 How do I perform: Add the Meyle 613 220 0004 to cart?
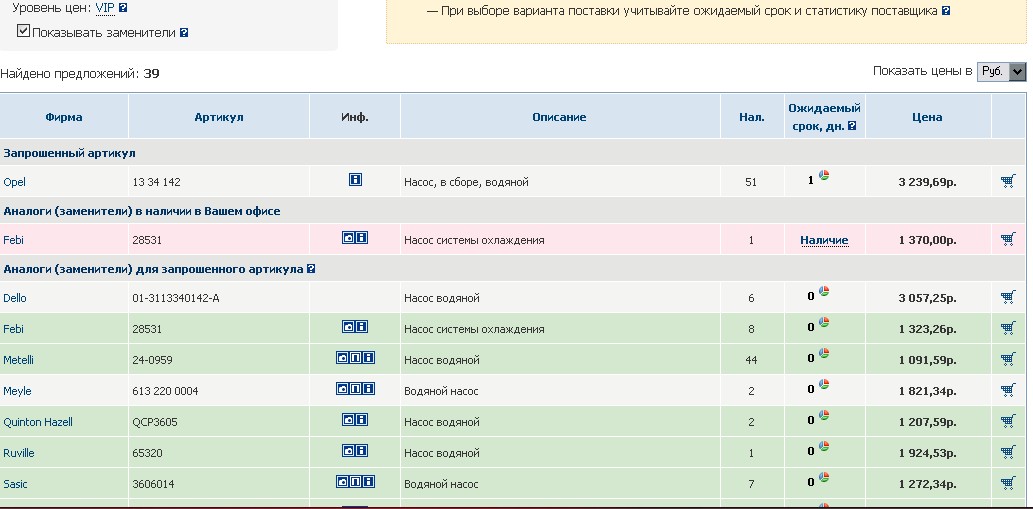[1007, 390]
